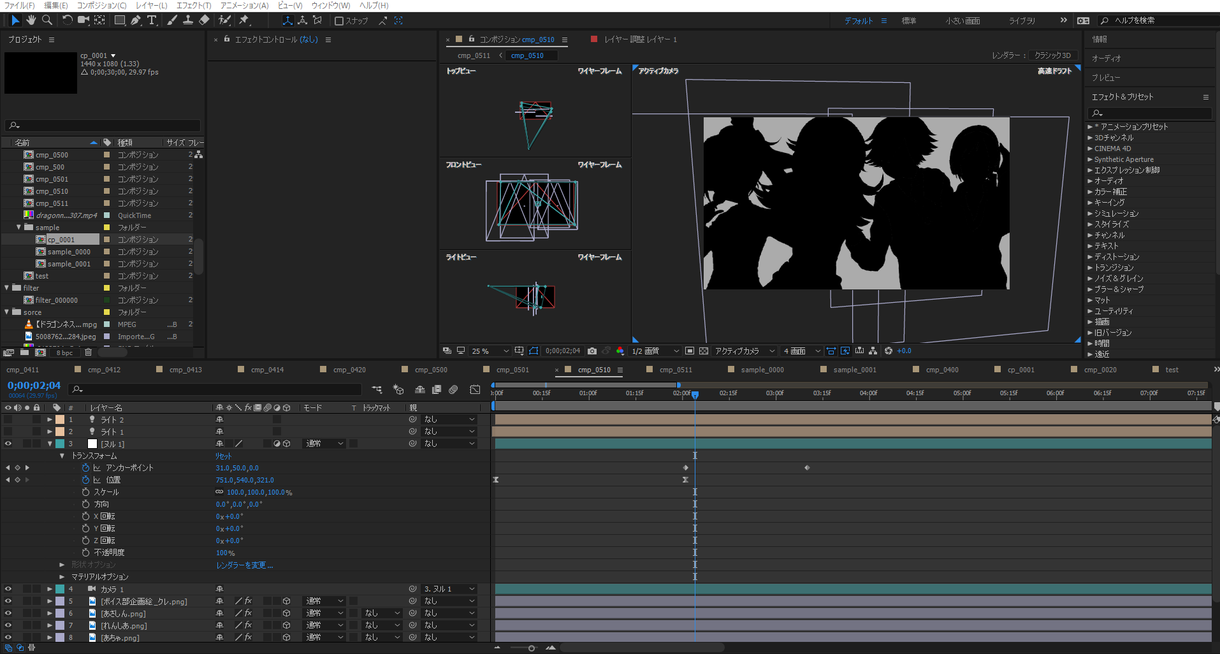Screen dimensions: 1220x654
Task: Switch to View Axis mode
Action: (x=318, y=20)
